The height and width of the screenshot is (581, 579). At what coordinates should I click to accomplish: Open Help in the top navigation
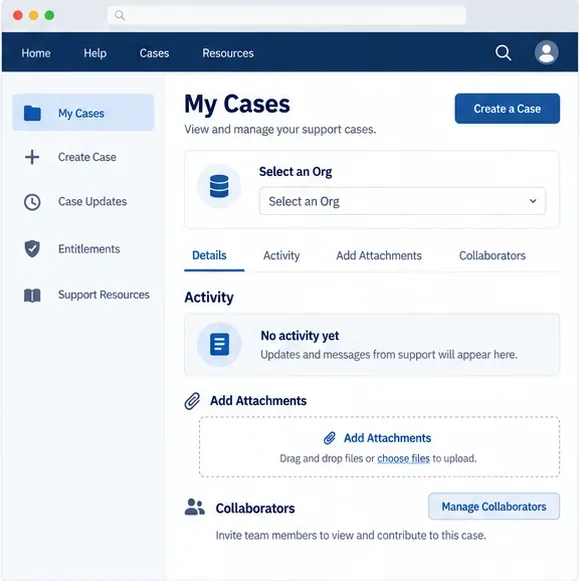95,53
